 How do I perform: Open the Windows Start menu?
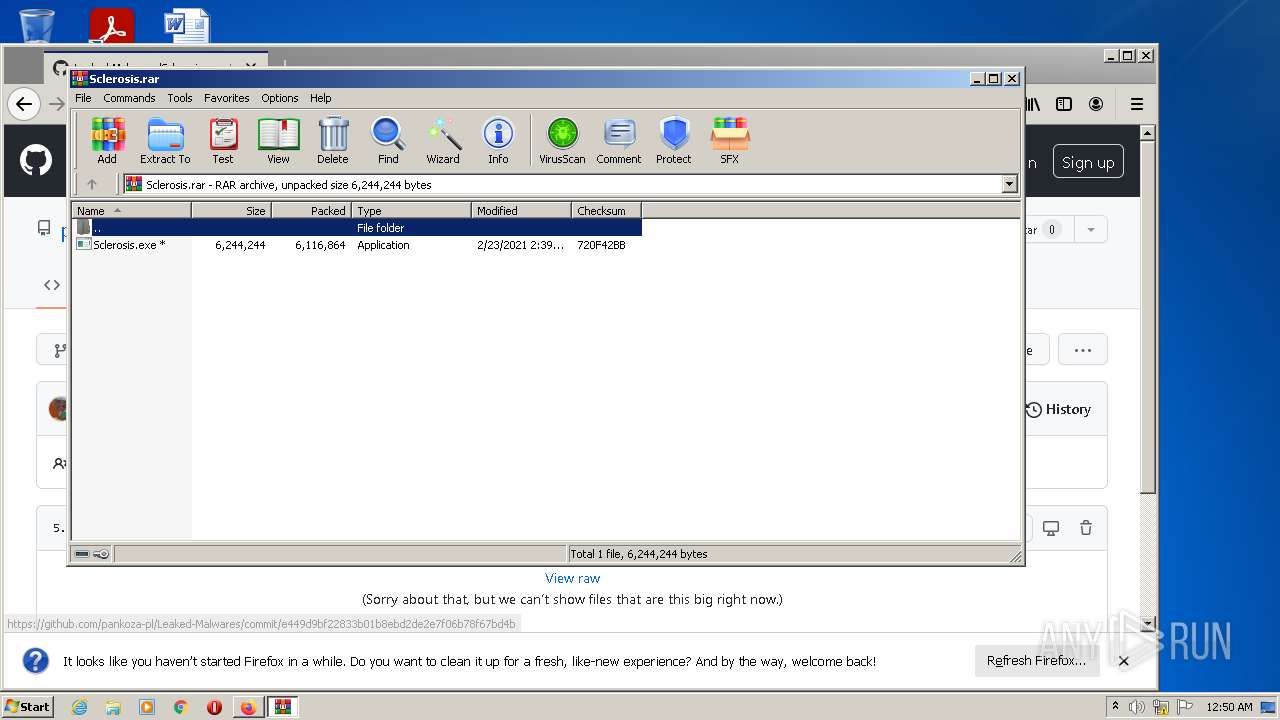(x=28, y=706)
